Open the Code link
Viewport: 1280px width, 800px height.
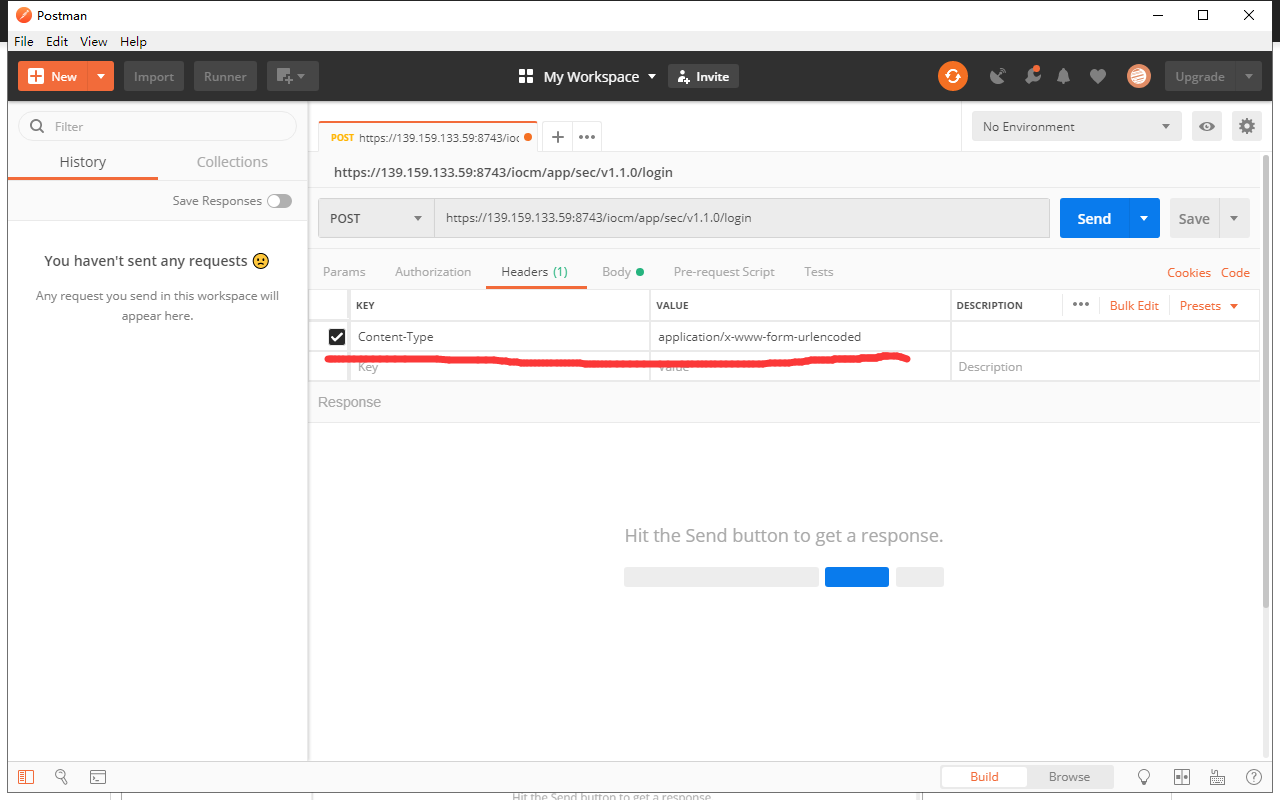[x=1235, y=272]
